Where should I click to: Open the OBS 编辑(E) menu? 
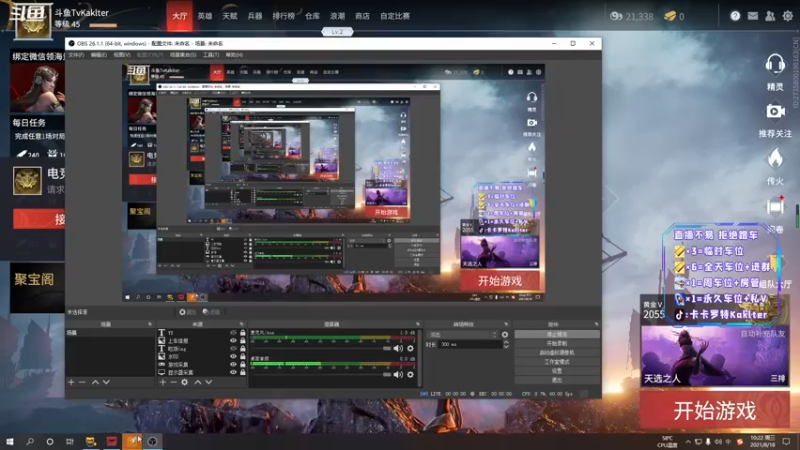coord(98,55)
